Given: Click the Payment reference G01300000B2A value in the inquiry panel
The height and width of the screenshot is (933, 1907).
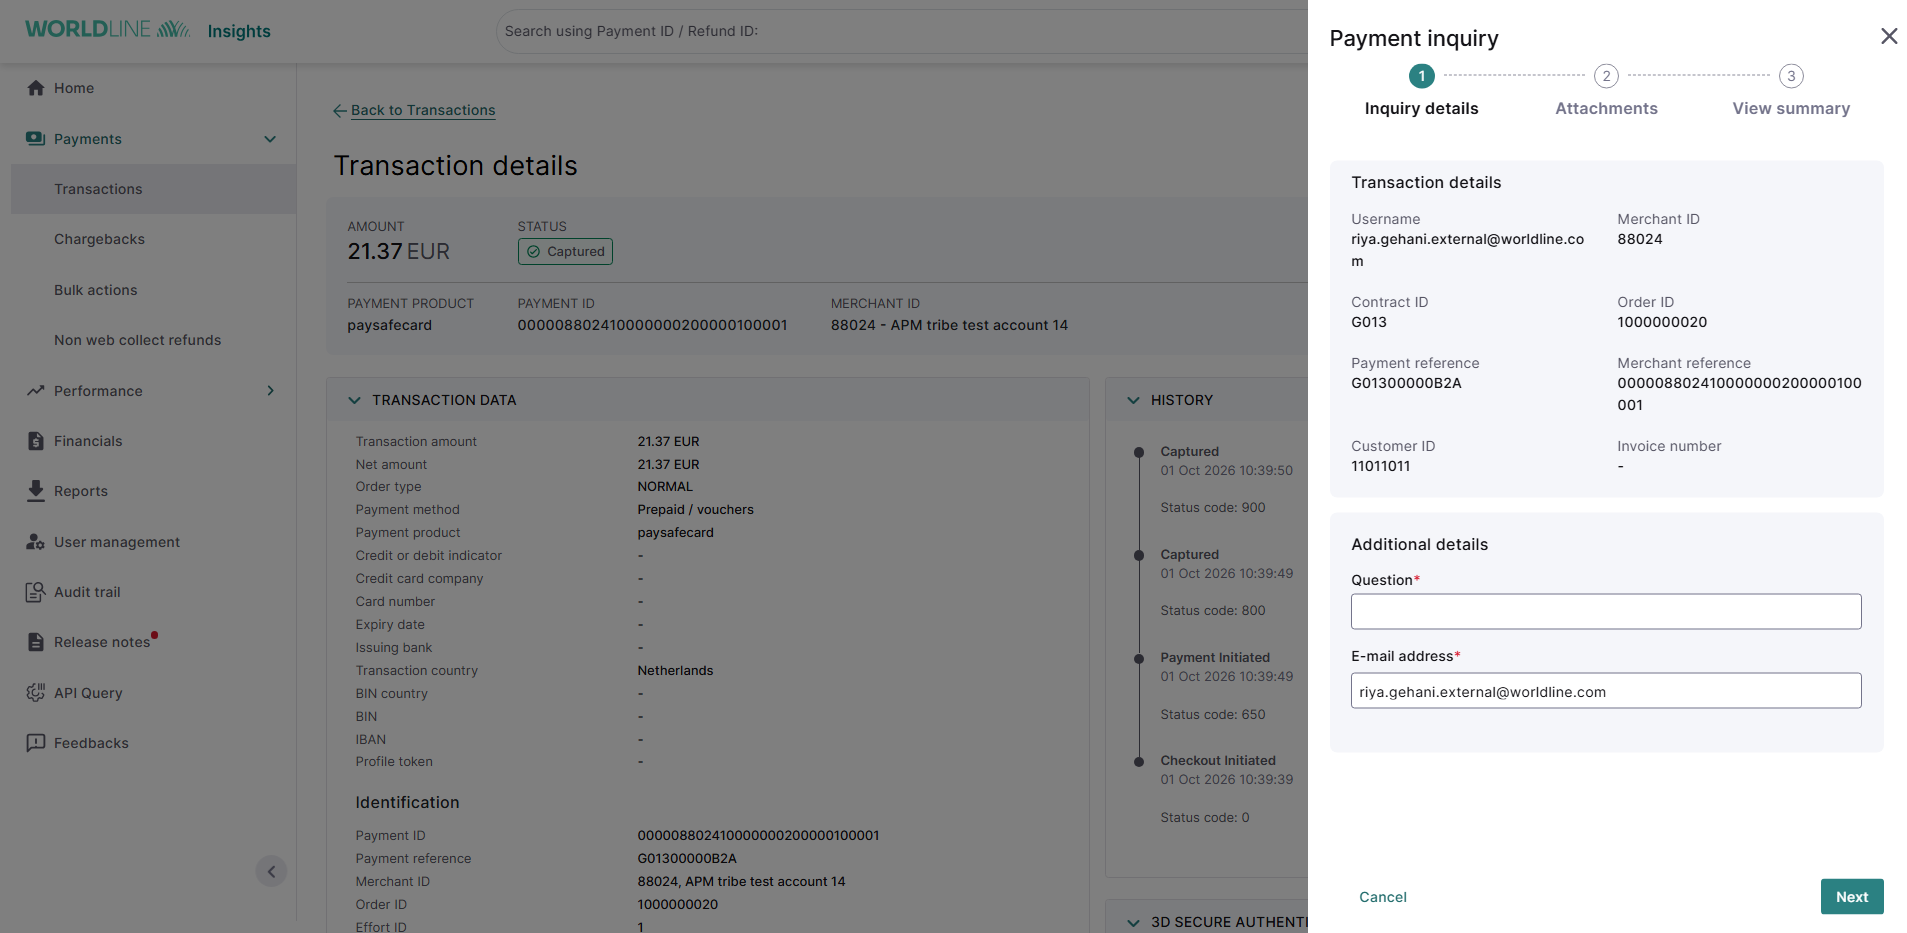Looking at the screenshot, I should [1406, 383].
